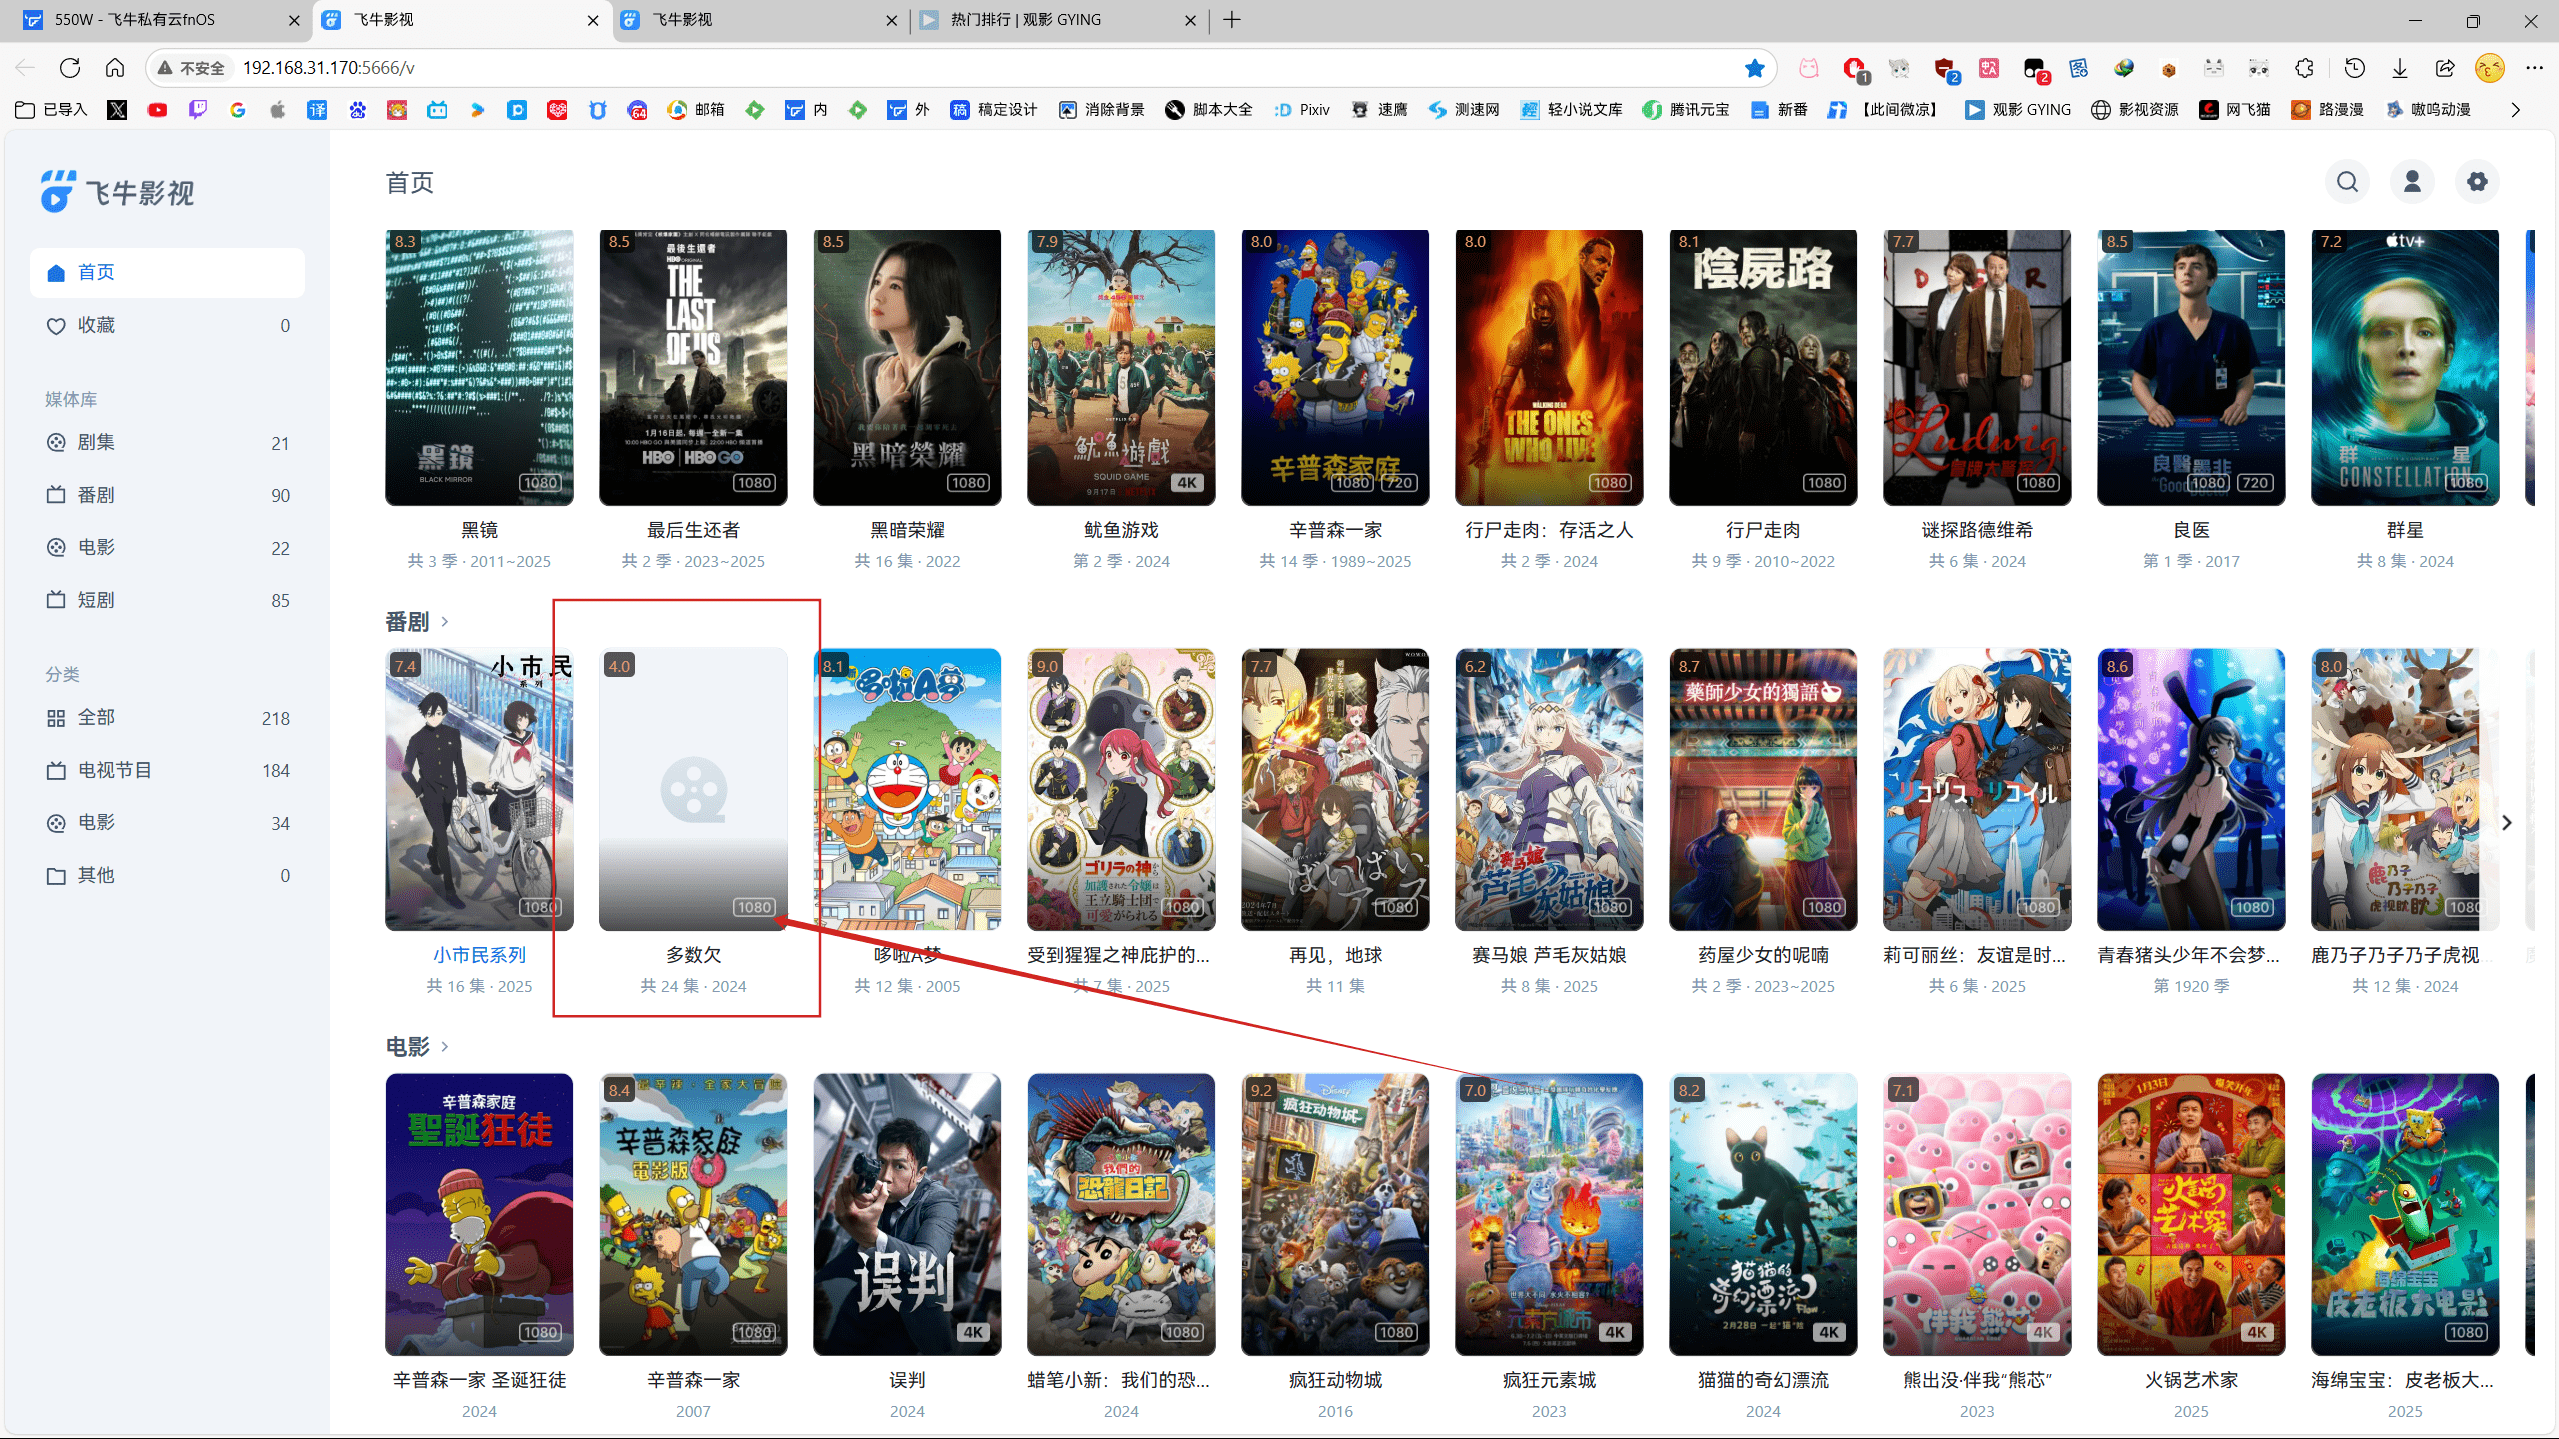Open the X (Twitter) bookmark
2559x1439 pixels.
click(117, 110)
